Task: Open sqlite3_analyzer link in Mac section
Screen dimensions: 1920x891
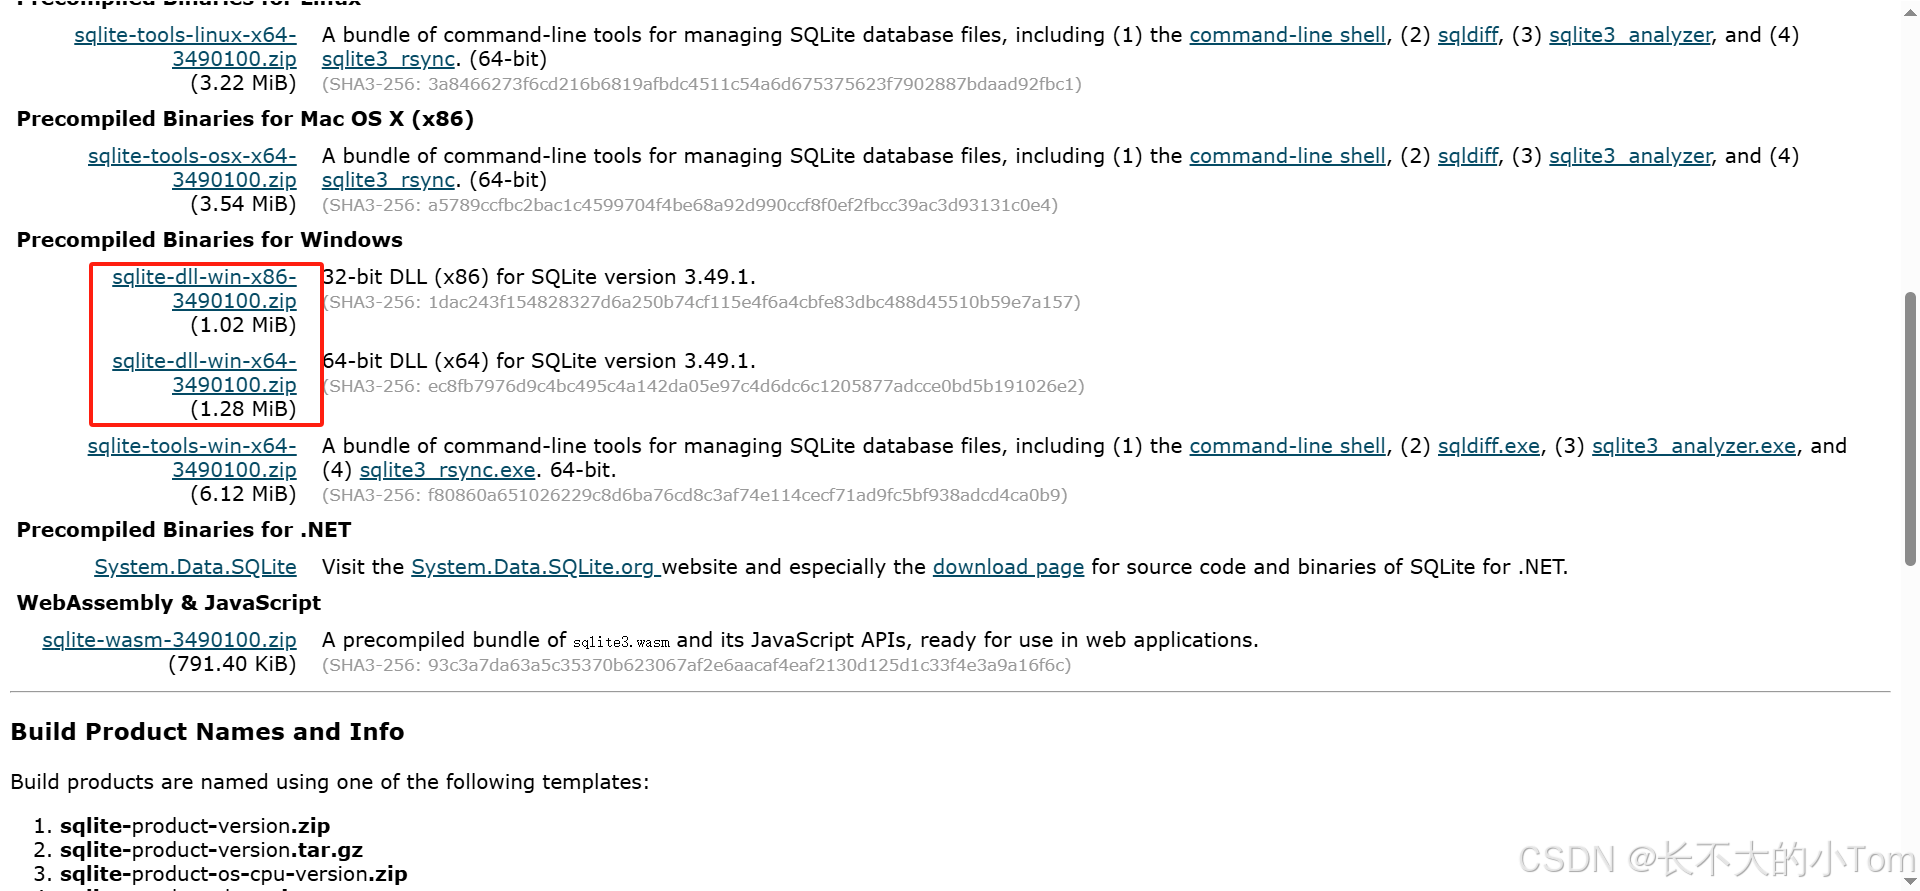Action: point(1630,155)
